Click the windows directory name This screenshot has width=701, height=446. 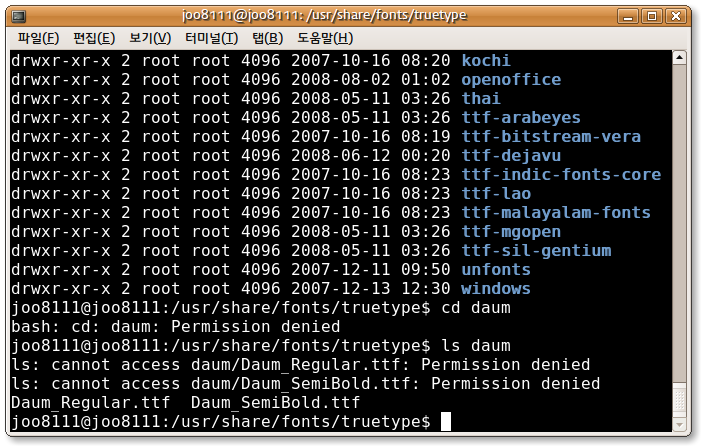(x=496, y=288)
